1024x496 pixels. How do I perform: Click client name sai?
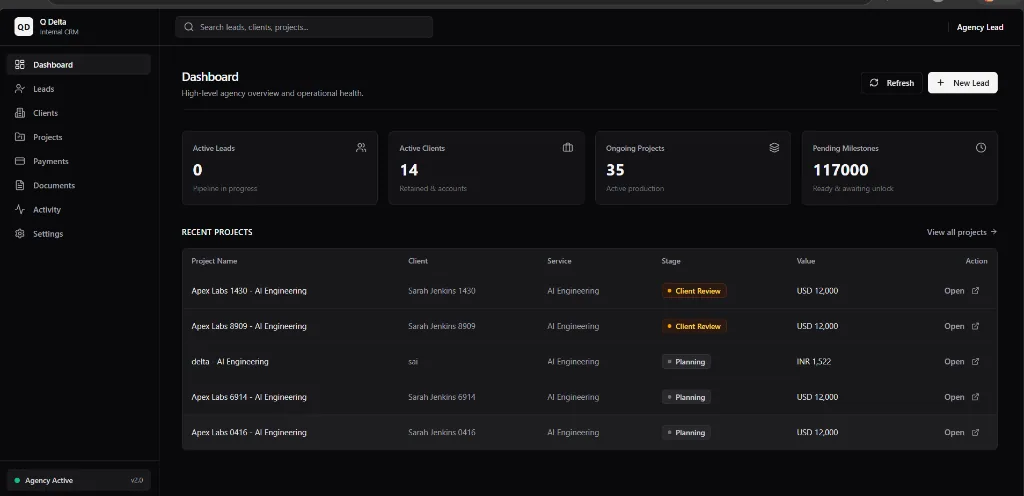click(413, 362)
